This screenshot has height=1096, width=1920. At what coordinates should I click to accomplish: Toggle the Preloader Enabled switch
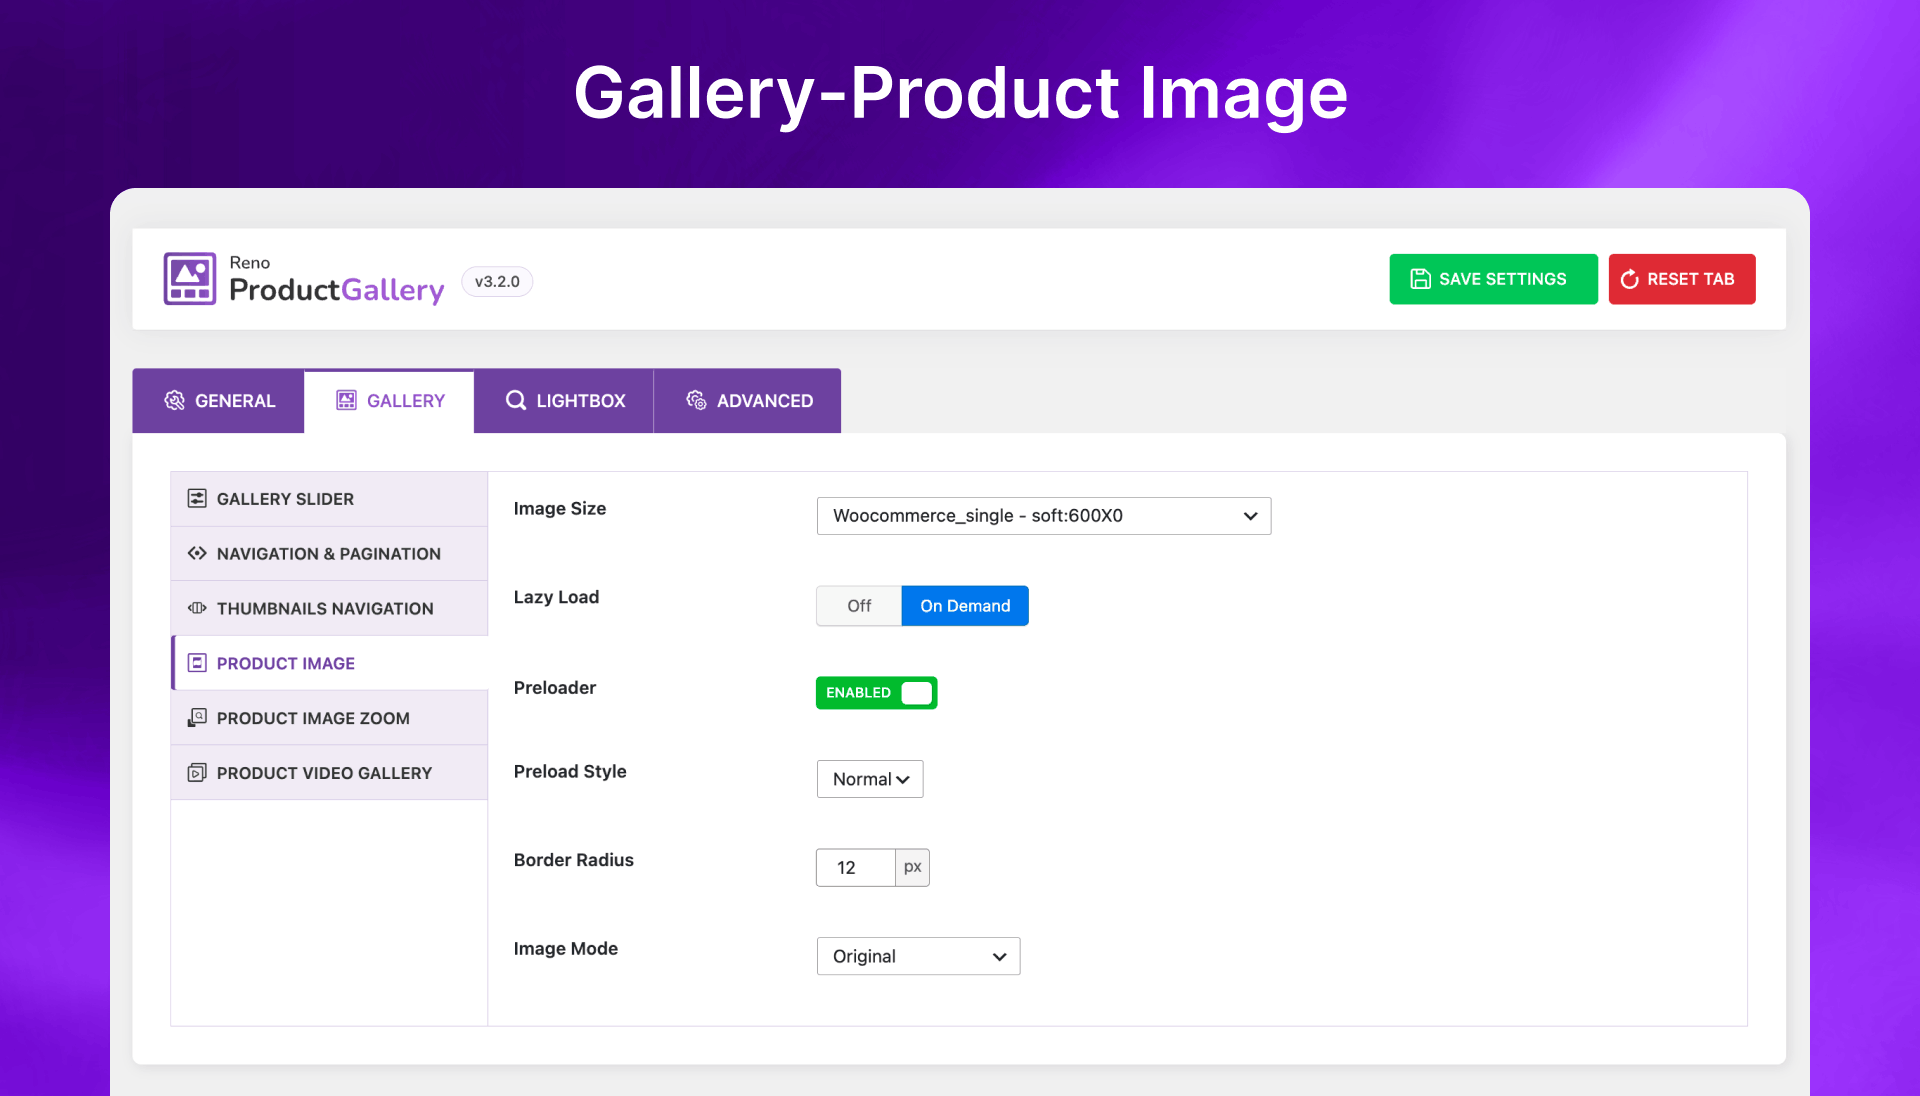(x=876, y=693)
